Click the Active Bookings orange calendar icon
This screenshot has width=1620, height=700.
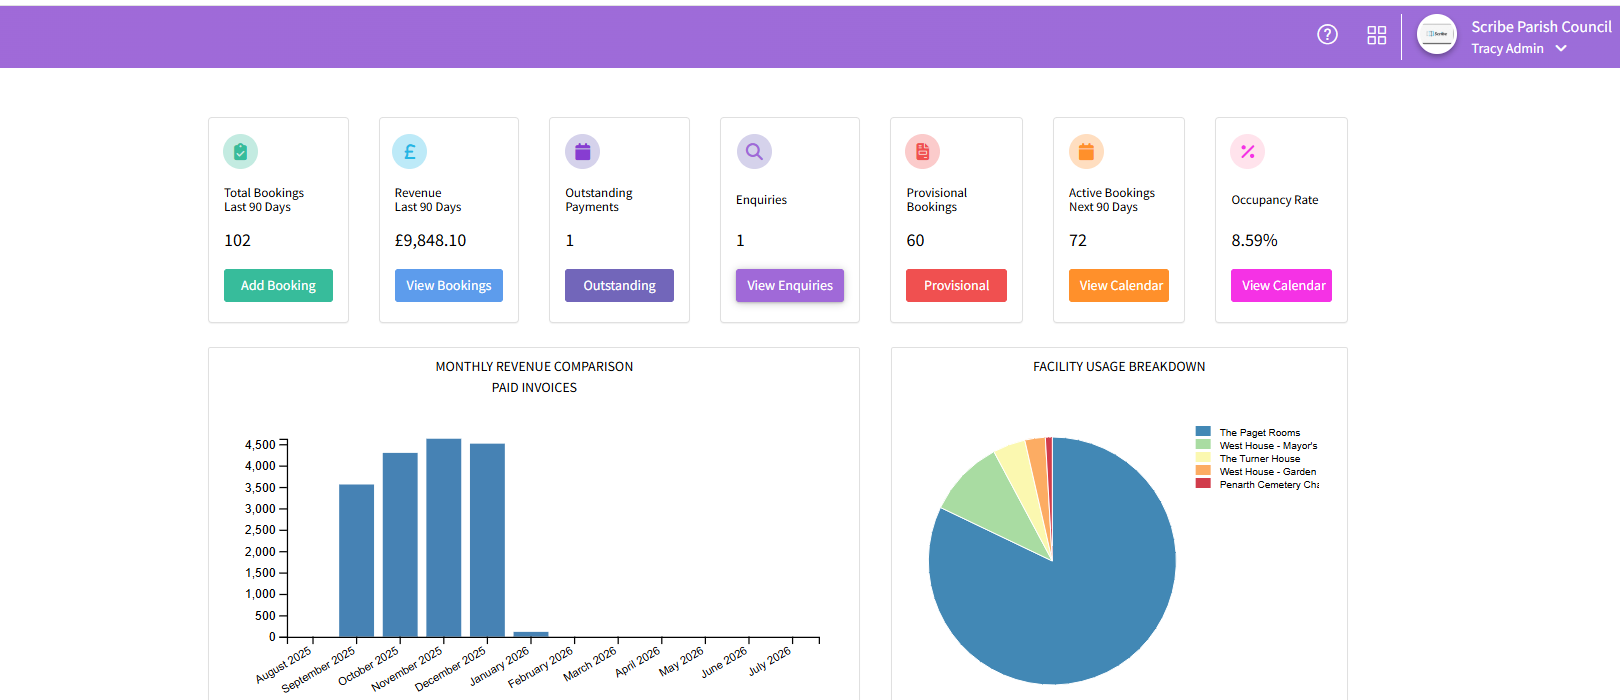[x=1085, y=152]
